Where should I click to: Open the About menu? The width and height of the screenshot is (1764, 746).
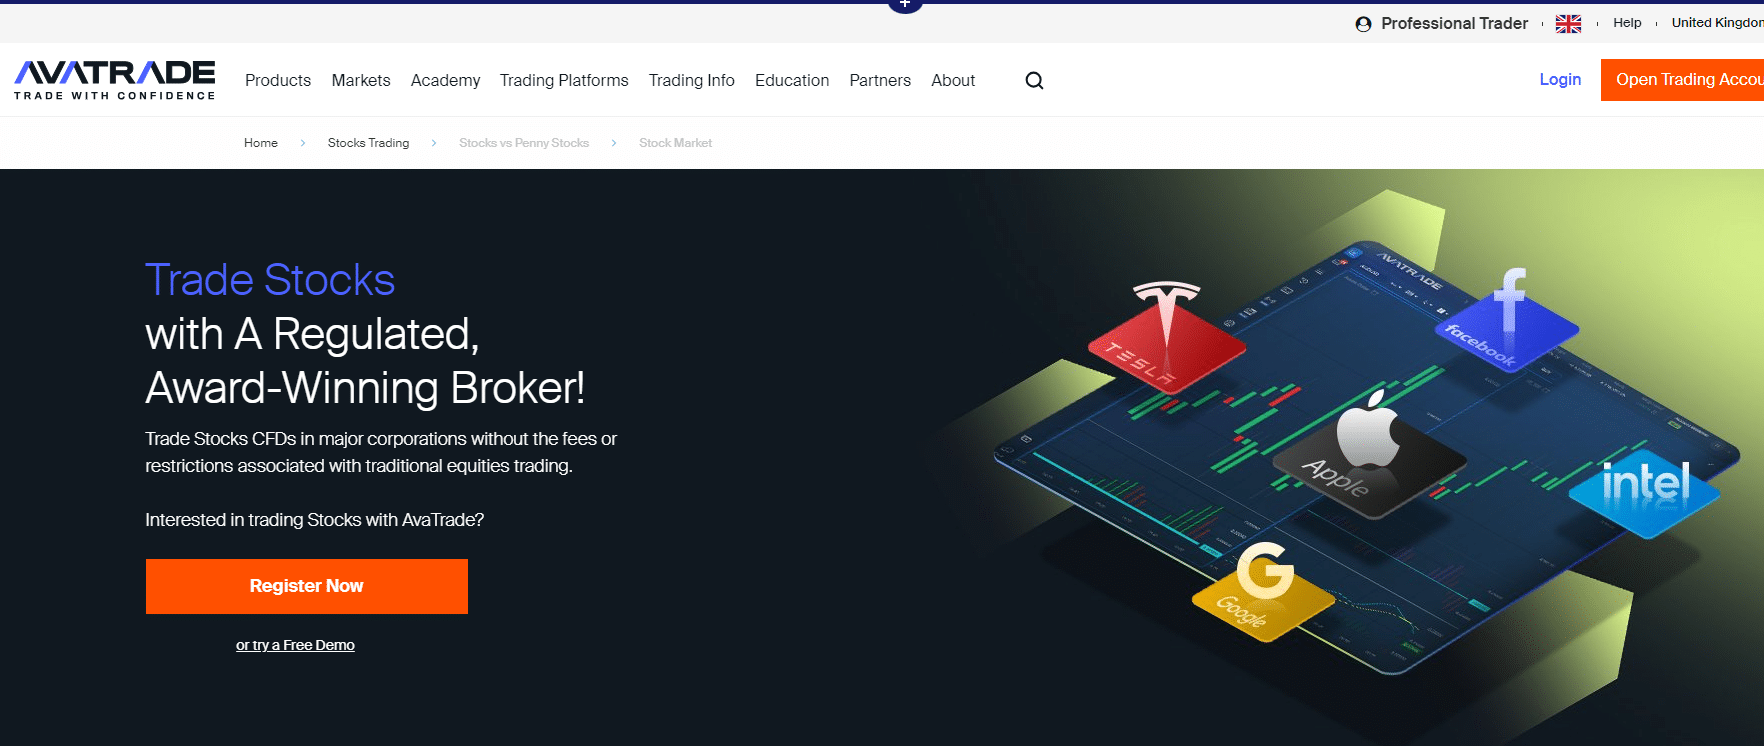pos(953,80)
